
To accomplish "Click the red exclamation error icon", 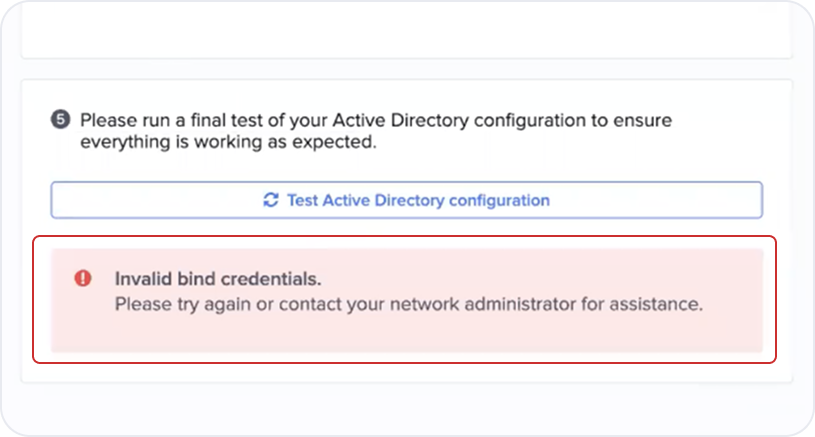I will coord(83,279).
